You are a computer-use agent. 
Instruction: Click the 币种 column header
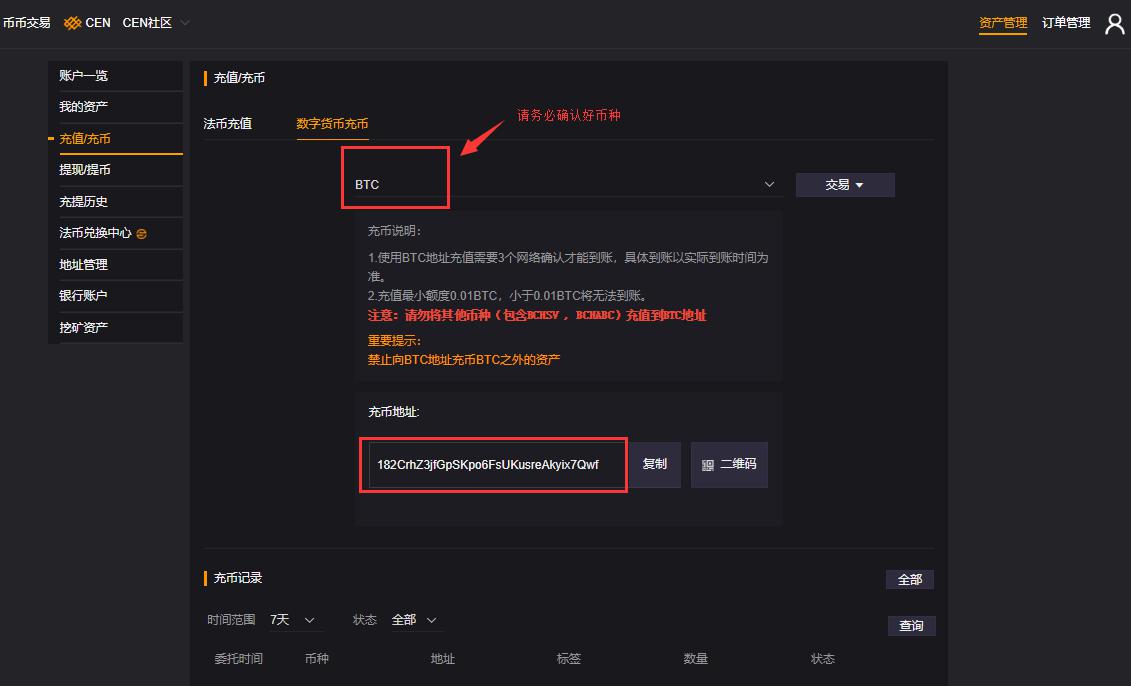pyautogui.click(x=317, y=659)
